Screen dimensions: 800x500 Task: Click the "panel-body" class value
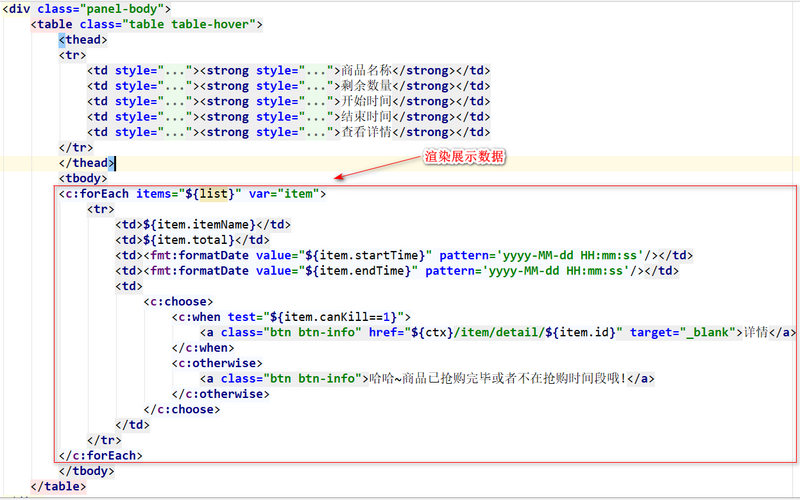[122, 9]
